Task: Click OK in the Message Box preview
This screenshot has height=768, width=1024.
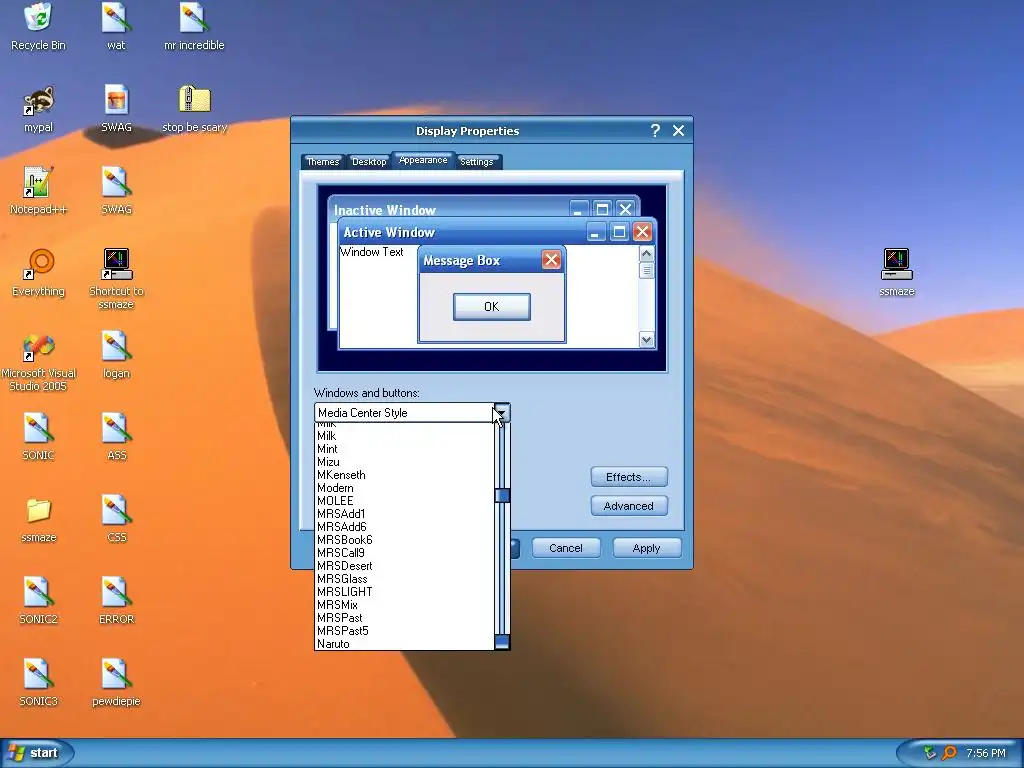Action: [x=492, y=307]
